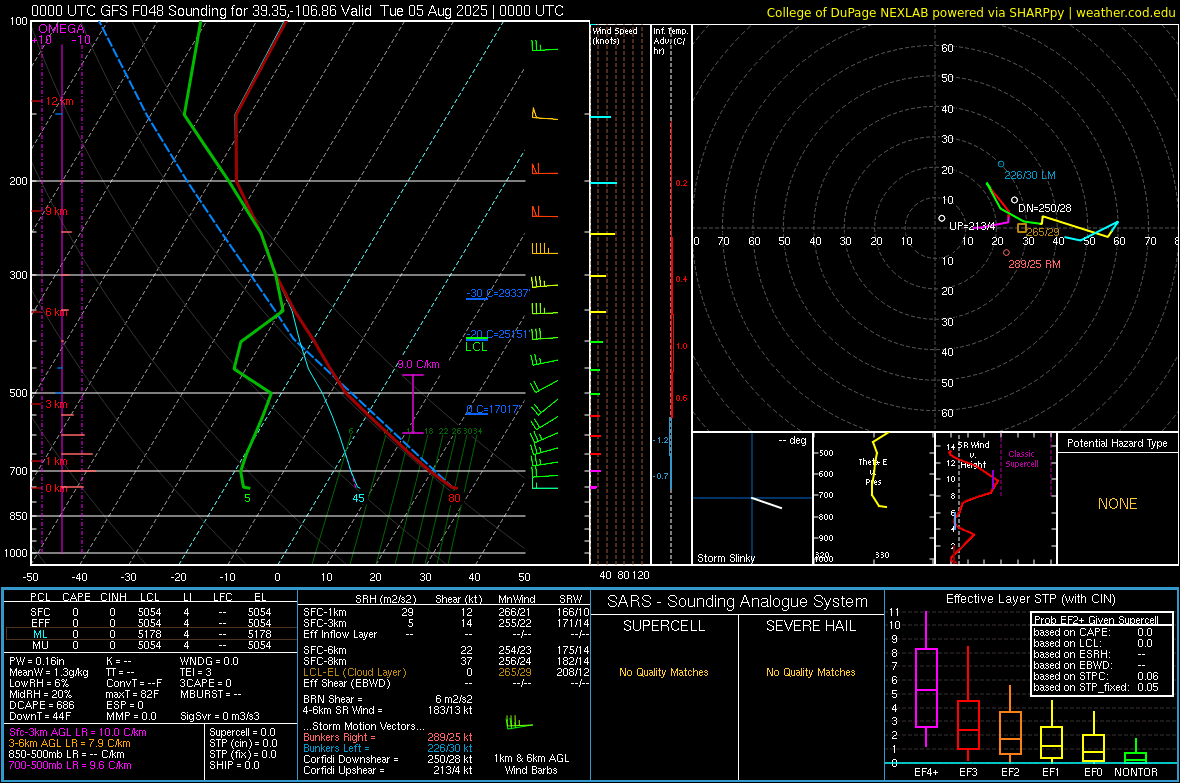Viewport: 1180px width, 783px height.
Task: Click the green surface dewpoint value 5
Action: [247, 498]
